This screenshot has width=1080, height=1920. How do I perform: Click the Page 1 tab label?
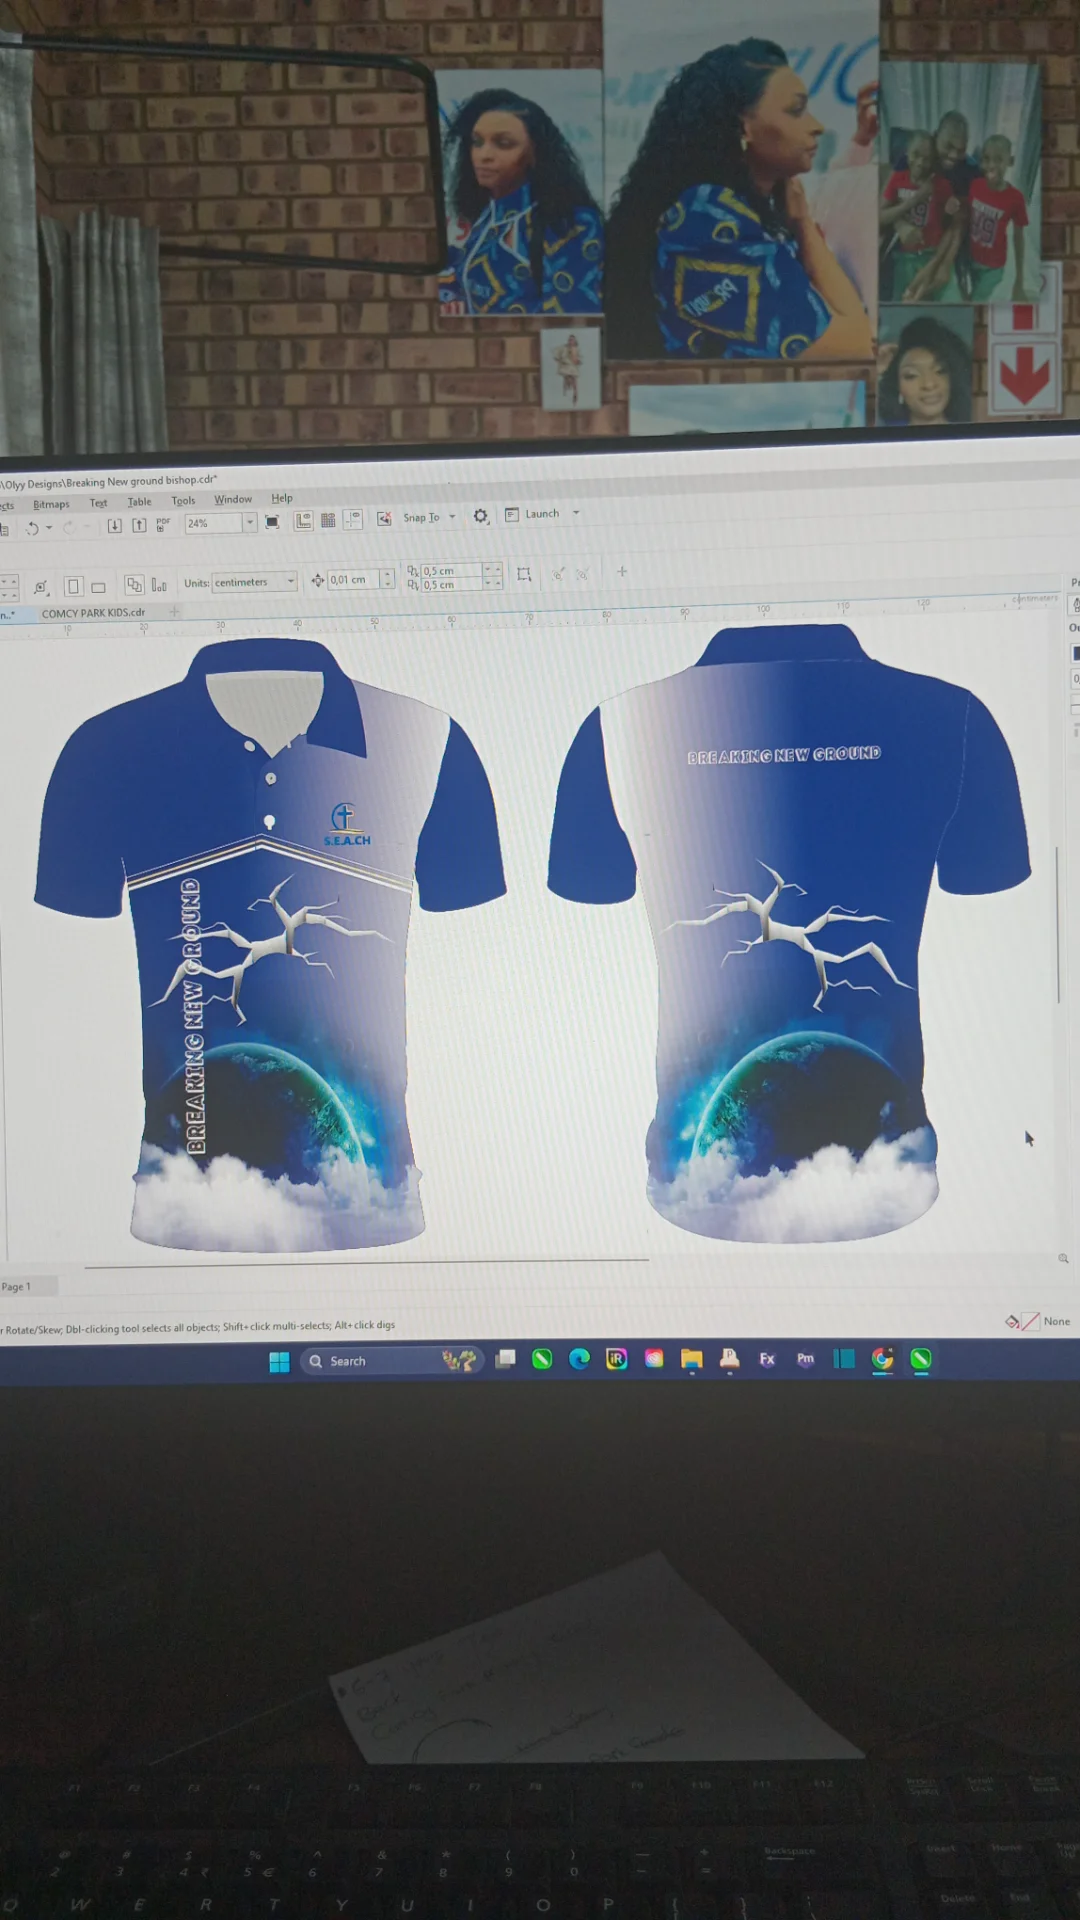tap(16, 1286)
